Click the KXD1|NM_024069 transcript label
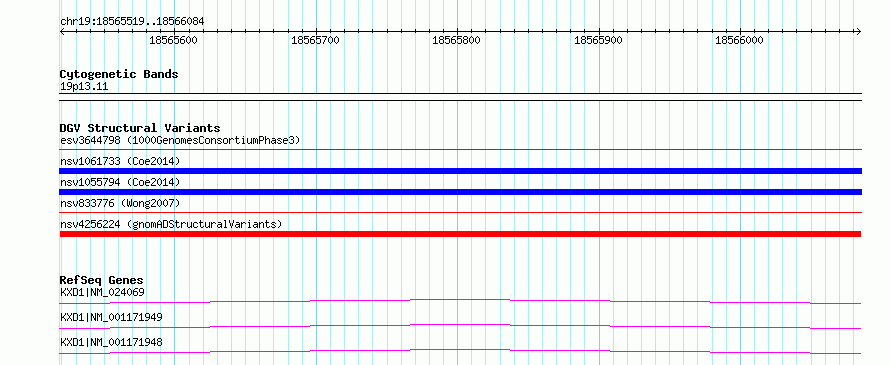This screenshot has width=890, height=365. coord(102,293)
